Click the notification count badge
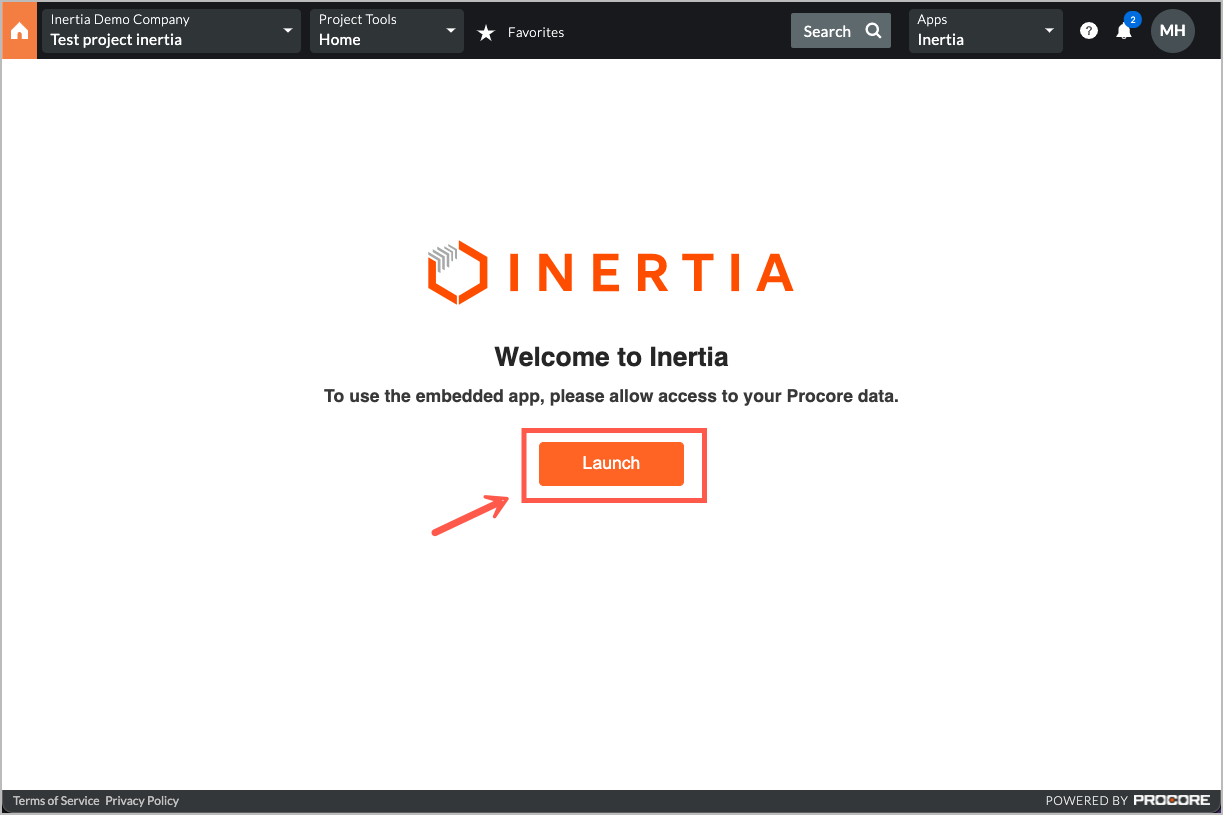1223x815 pixels. (1132, 19)
